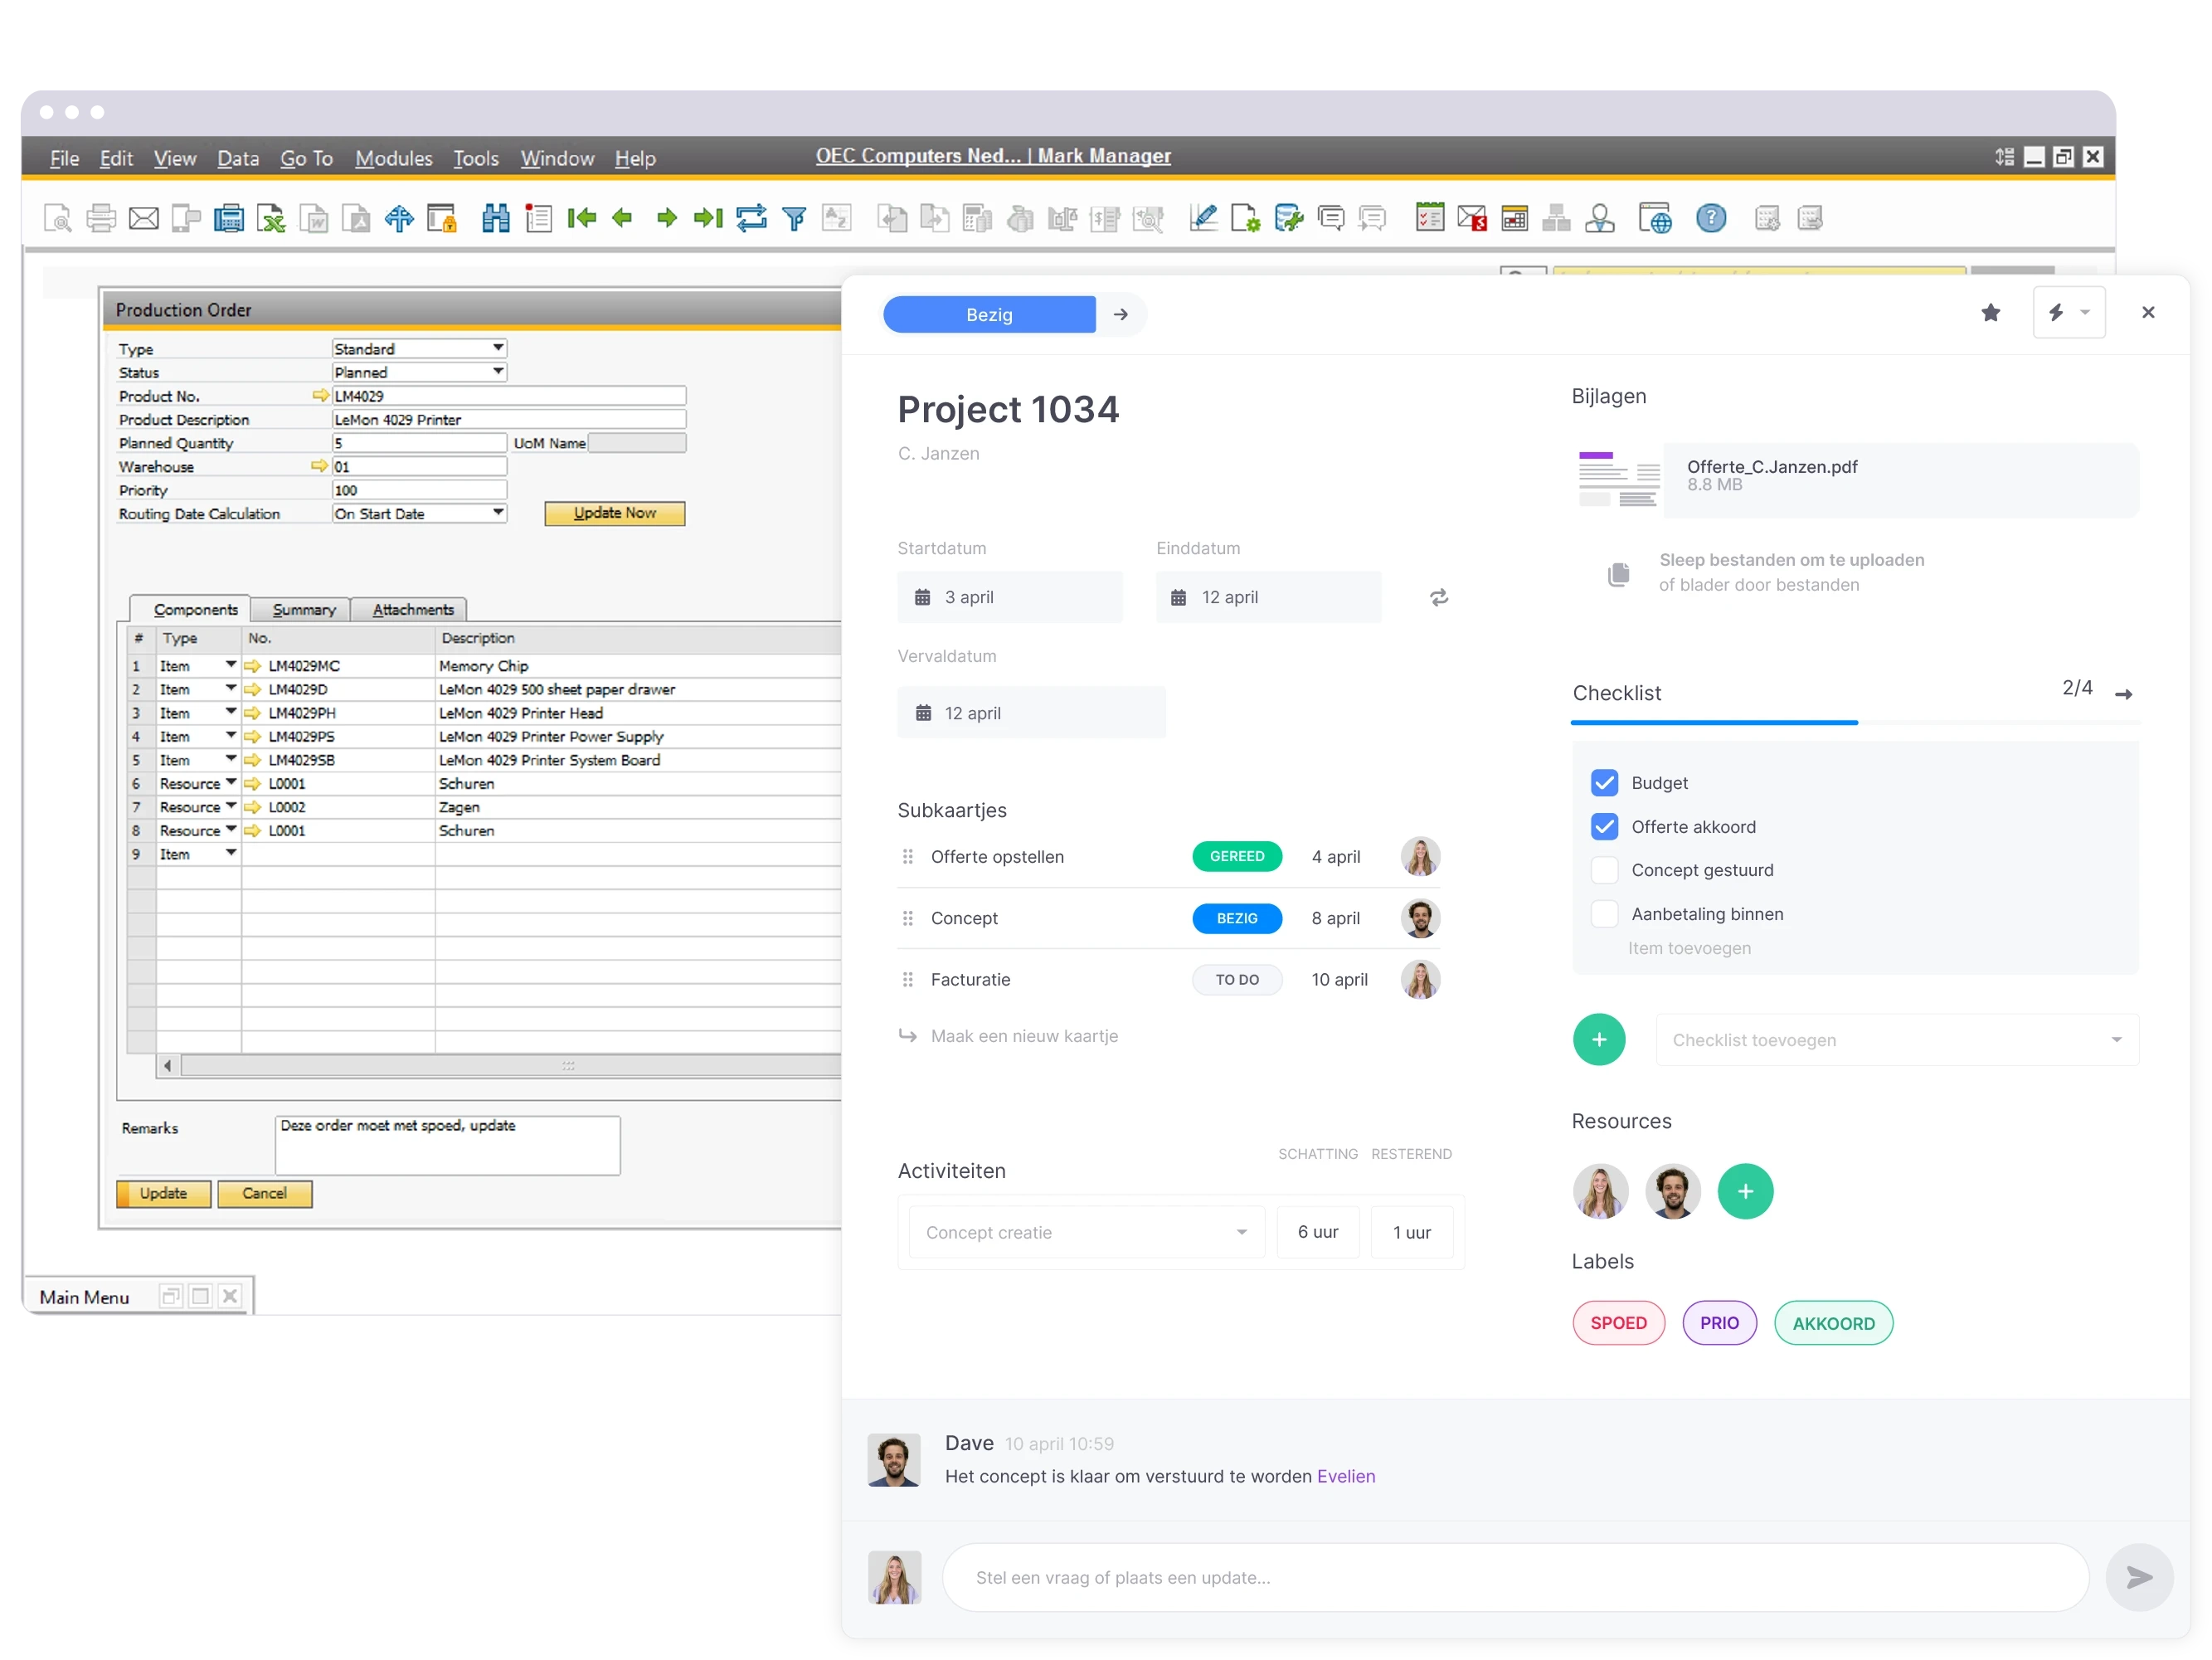Click the left arrow of components scrollbar
The width and height of the screenshot is (2212, 1660).
(167, 1064)
